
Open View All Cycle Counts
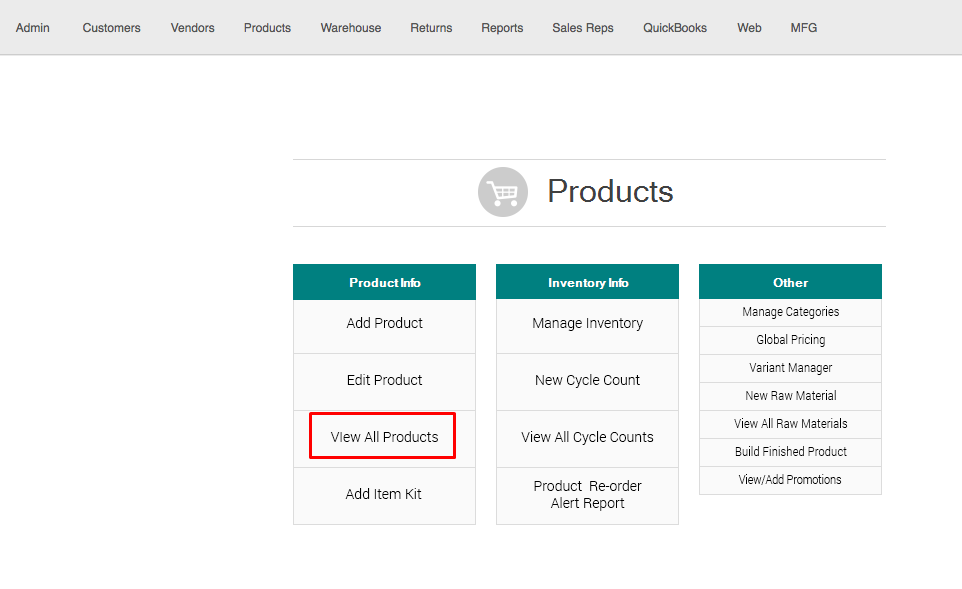[x=587, y=437]
